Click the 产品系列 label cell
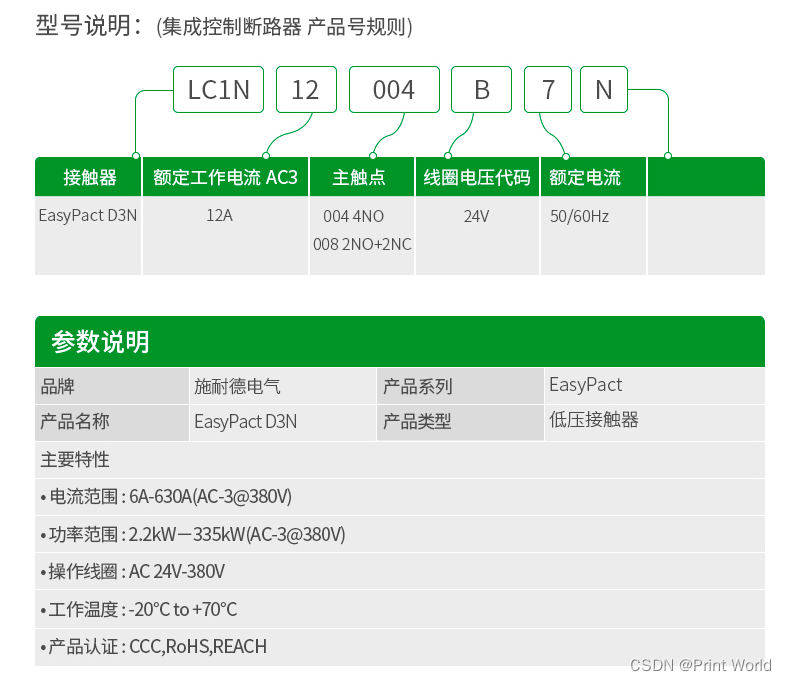The height and width of the screenshot is (681, 787). [x=460, y=386]
